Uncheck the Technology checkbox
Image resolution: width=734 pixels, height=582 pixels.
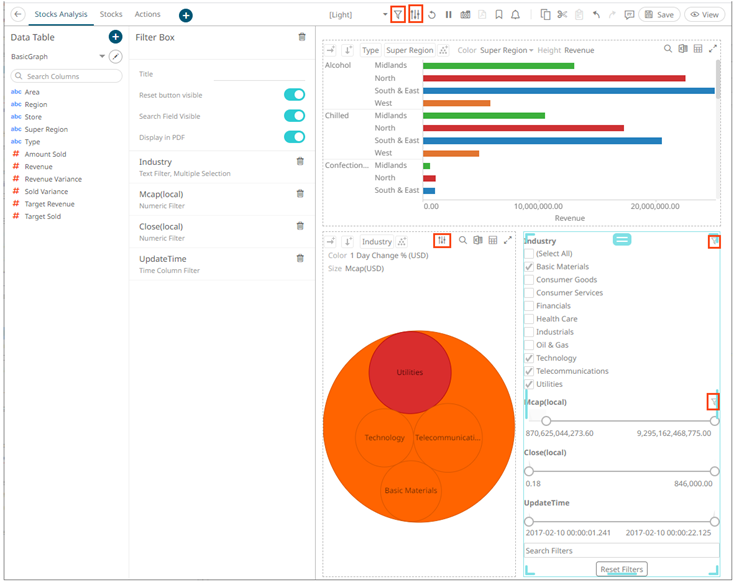529,358
